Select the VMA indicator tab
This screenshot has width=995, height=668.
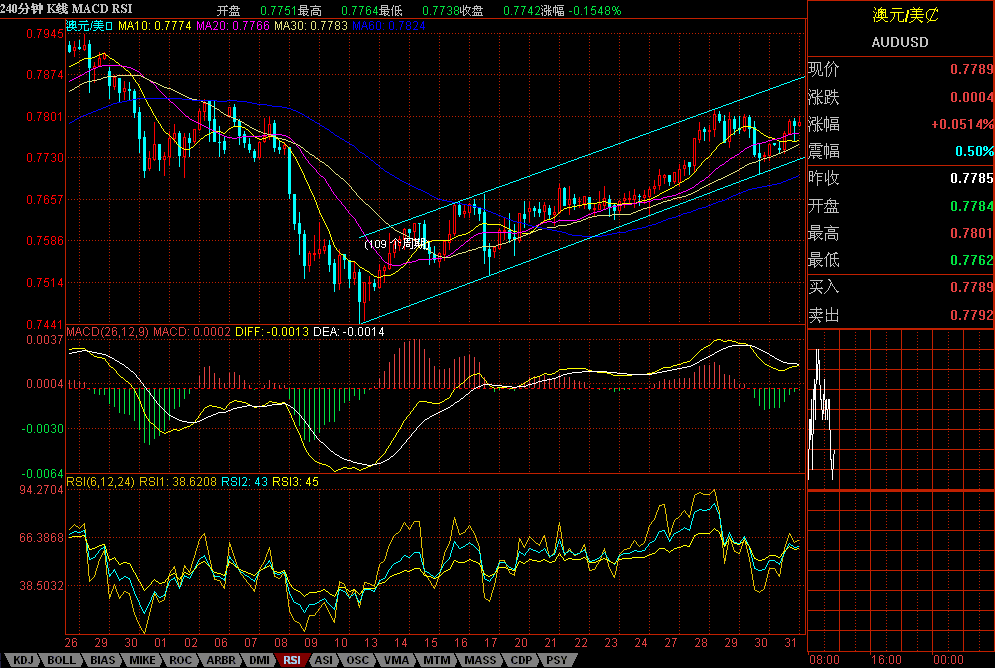(395, 660)
